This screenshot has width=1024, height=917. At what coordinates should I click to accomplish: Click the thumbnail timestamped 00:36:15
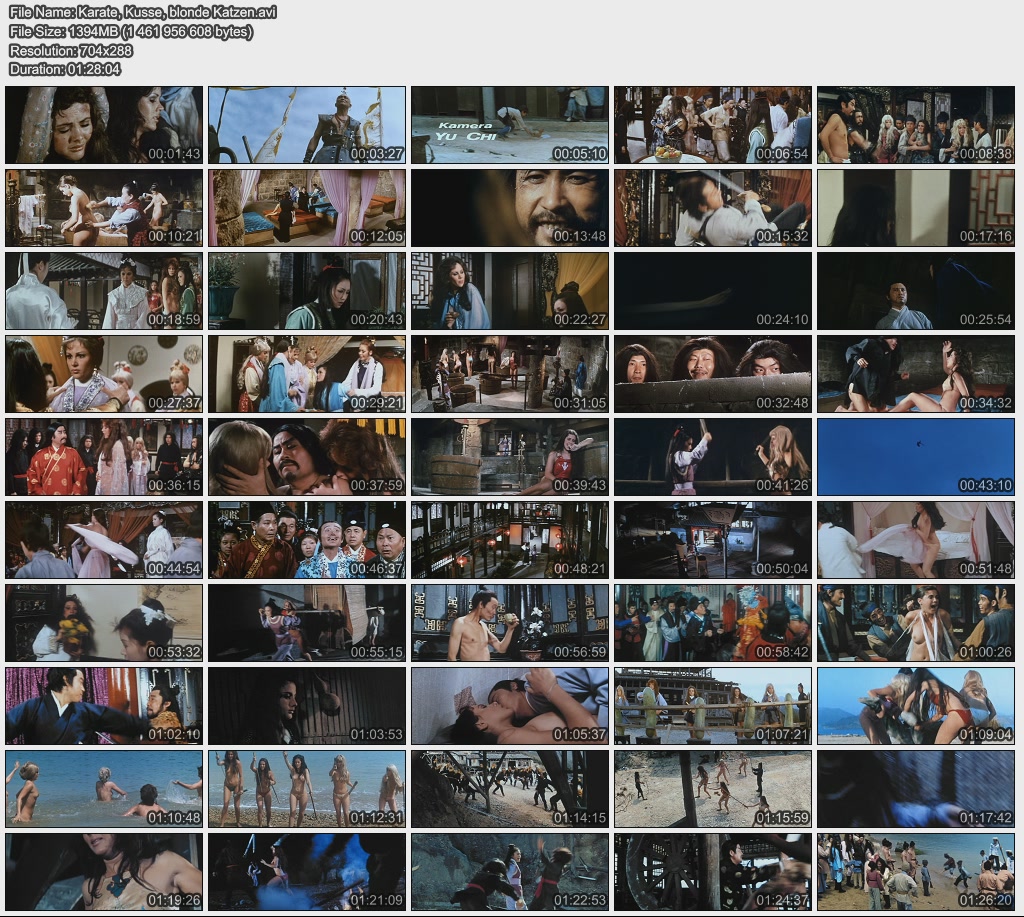104,457
